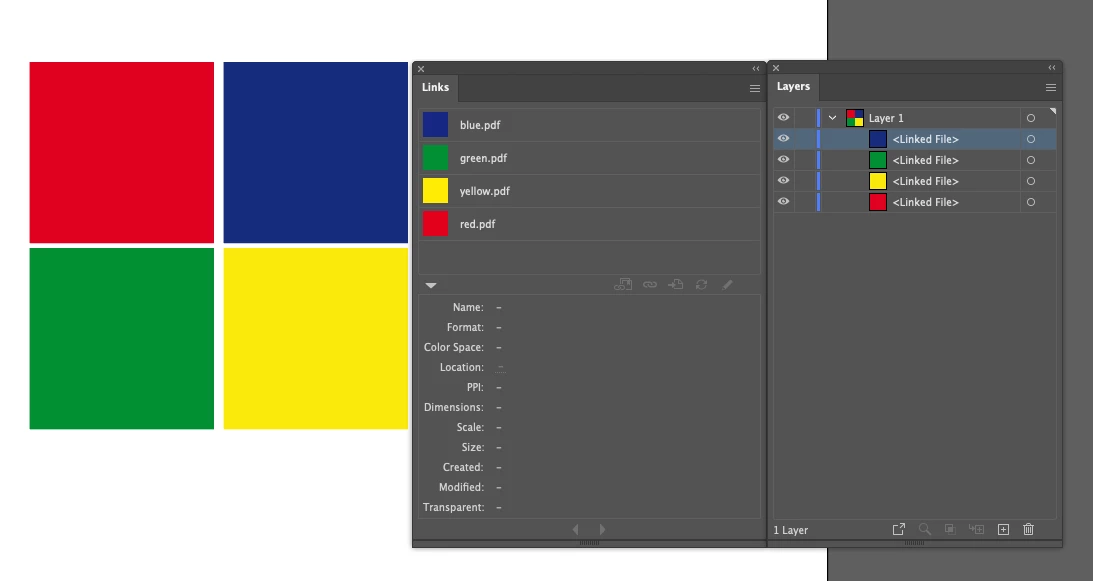Select red.pdf in Links list
Image resolution: width=1093 pixels, height=581 pixels.
coord(589,224)
